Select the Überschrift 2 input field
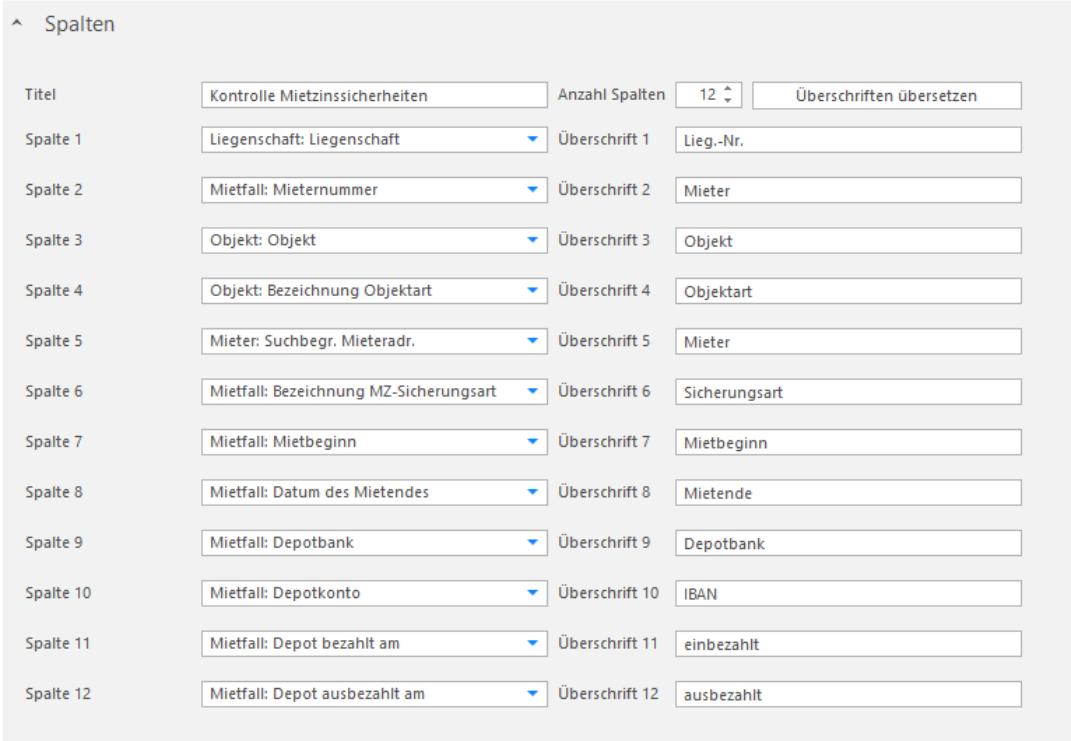 pyautogui.click(x=848, y=191)
